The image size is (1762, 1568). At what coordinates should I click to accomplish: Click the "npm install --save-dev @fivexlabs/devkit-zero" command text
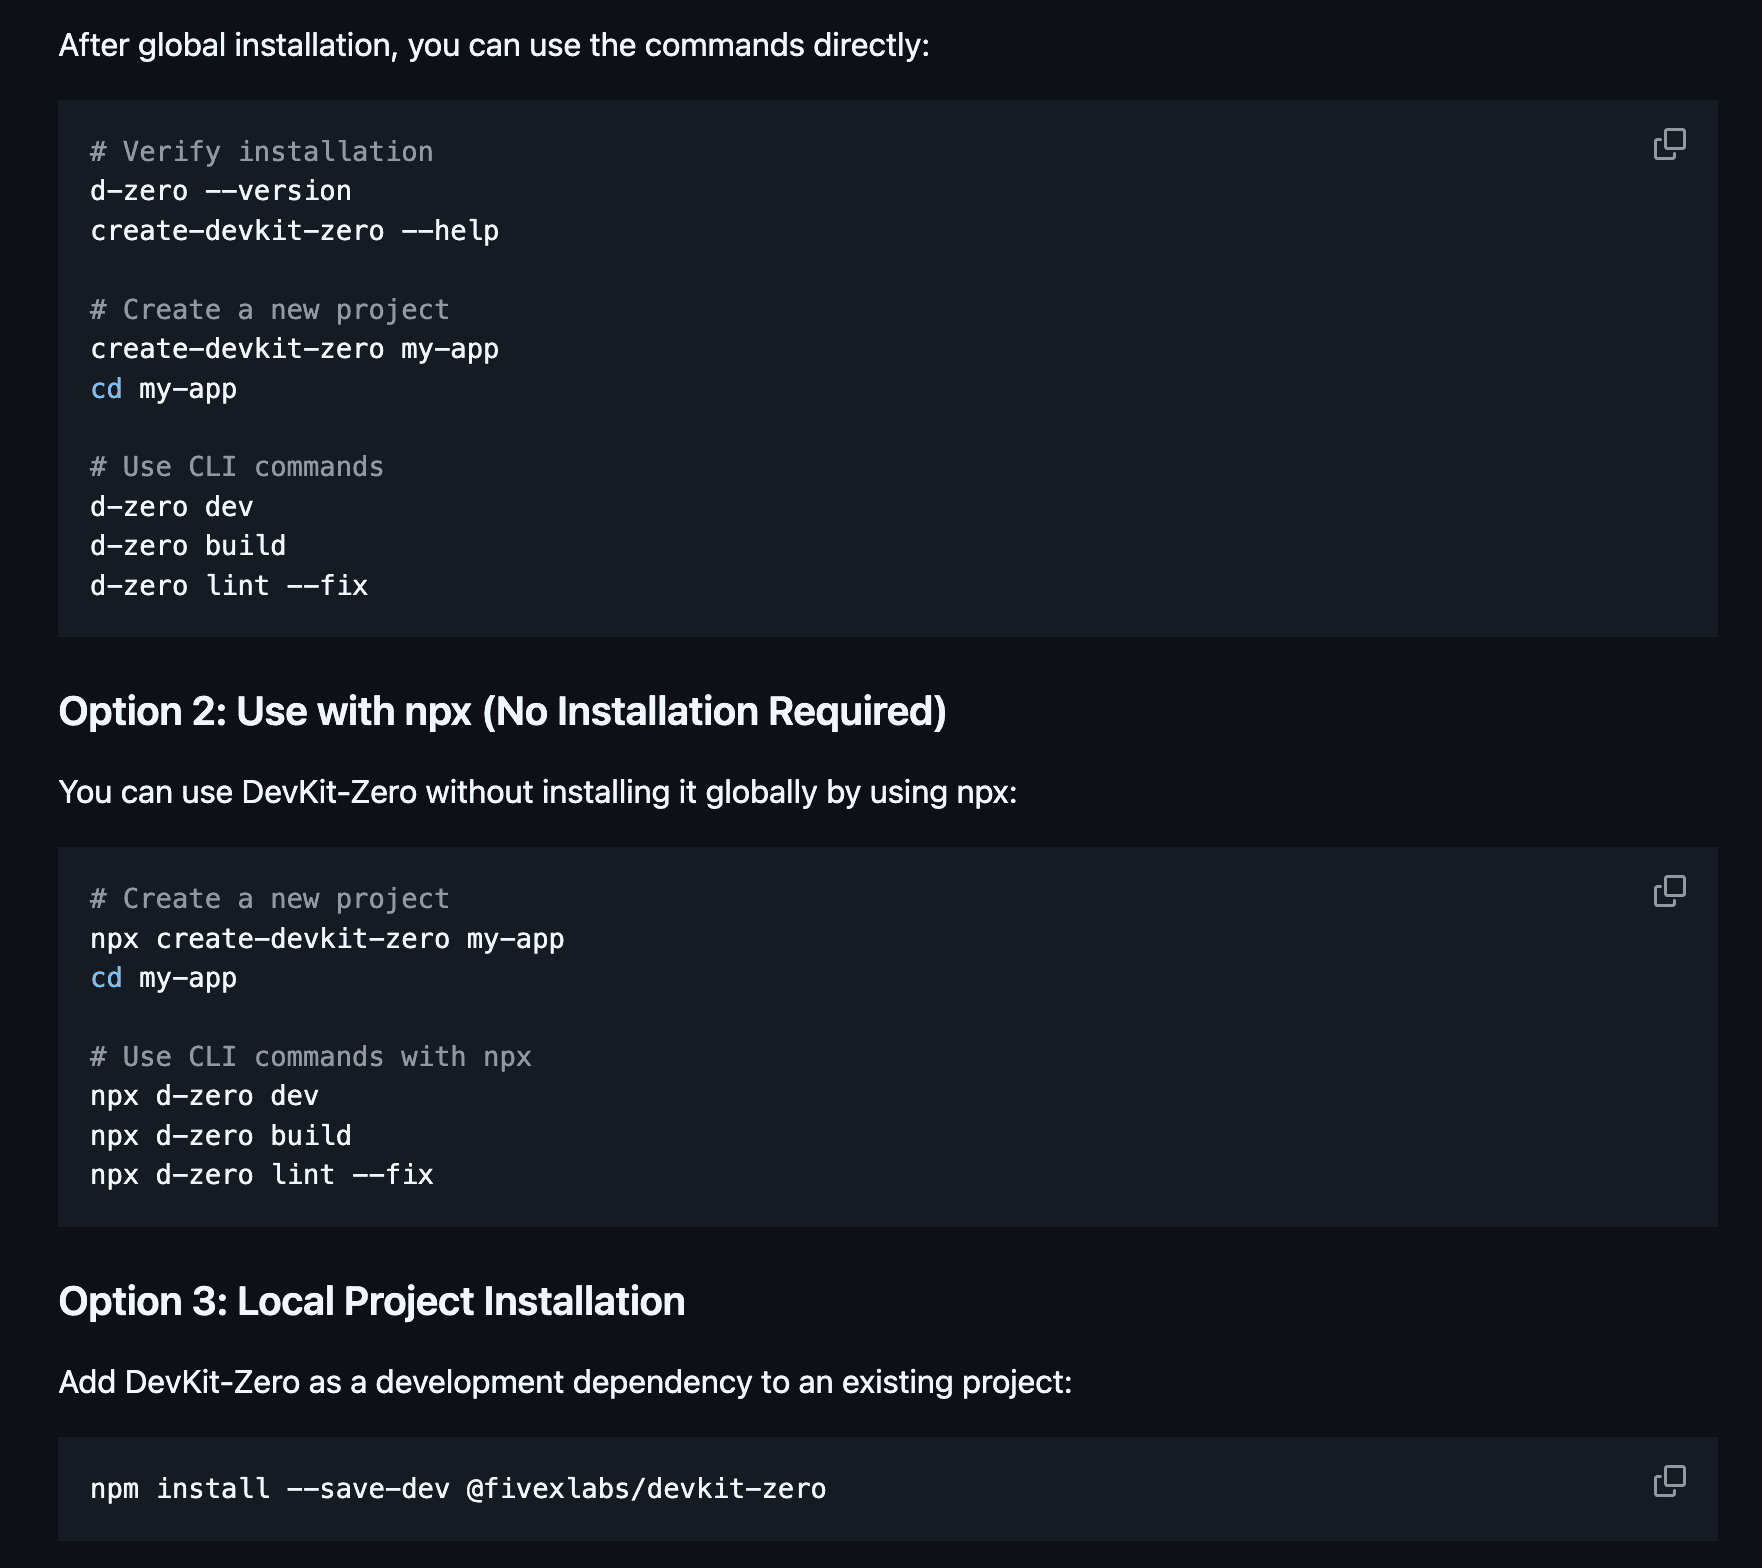tap(458, 1489)
